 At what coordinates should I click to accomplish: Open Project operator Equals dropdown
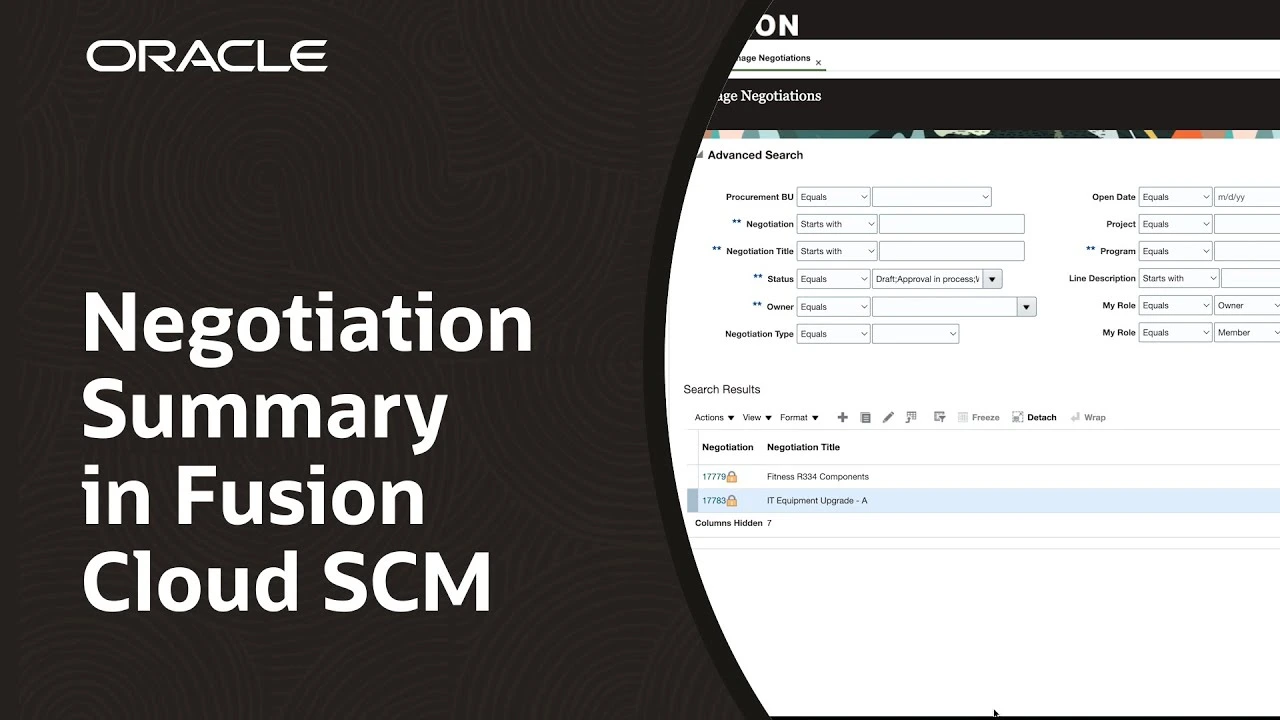[1175, 224]
